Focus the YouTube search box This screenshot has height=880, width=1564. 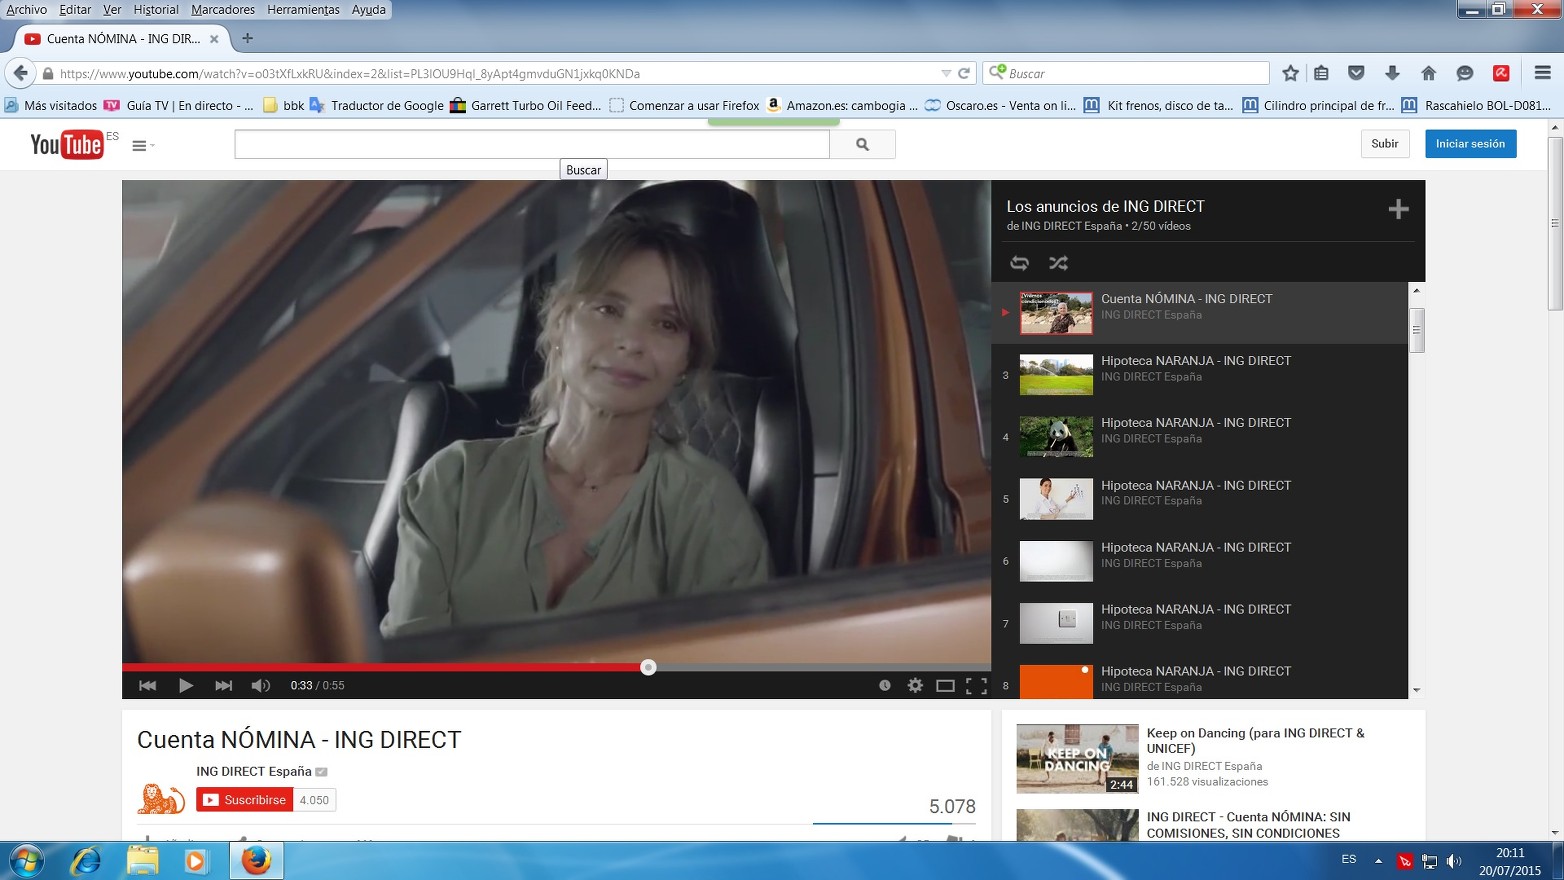(x=532, y=144)
